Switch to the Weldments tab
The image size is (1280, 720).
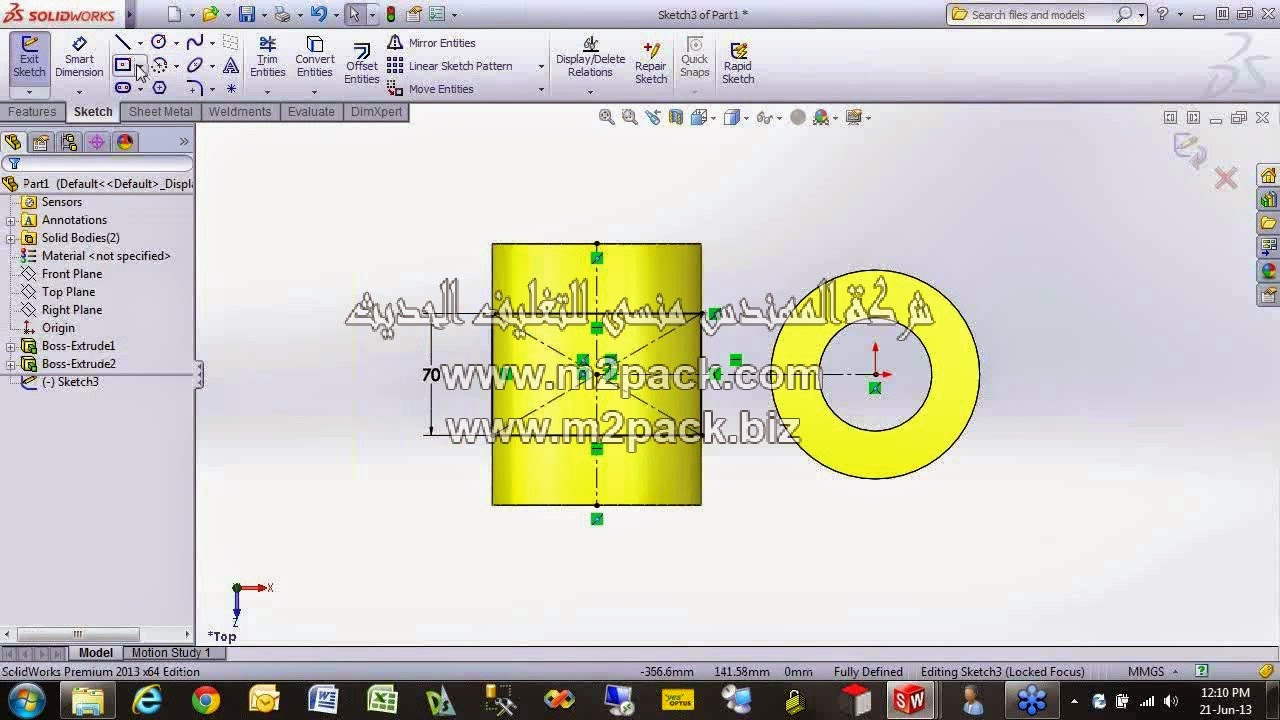pos(239,112)
